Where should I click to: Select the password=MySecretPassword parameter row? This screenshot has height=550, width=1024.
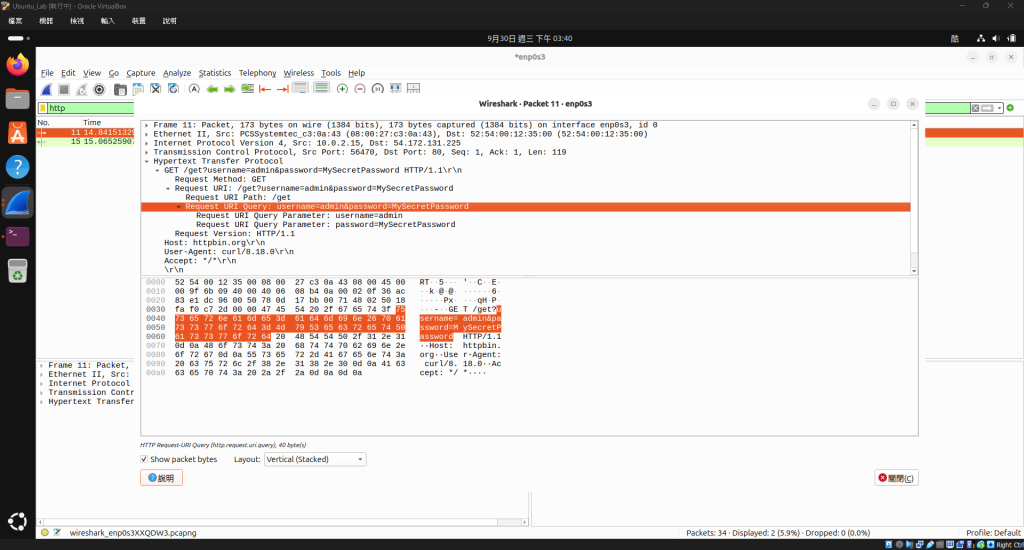tap(325, 225)
